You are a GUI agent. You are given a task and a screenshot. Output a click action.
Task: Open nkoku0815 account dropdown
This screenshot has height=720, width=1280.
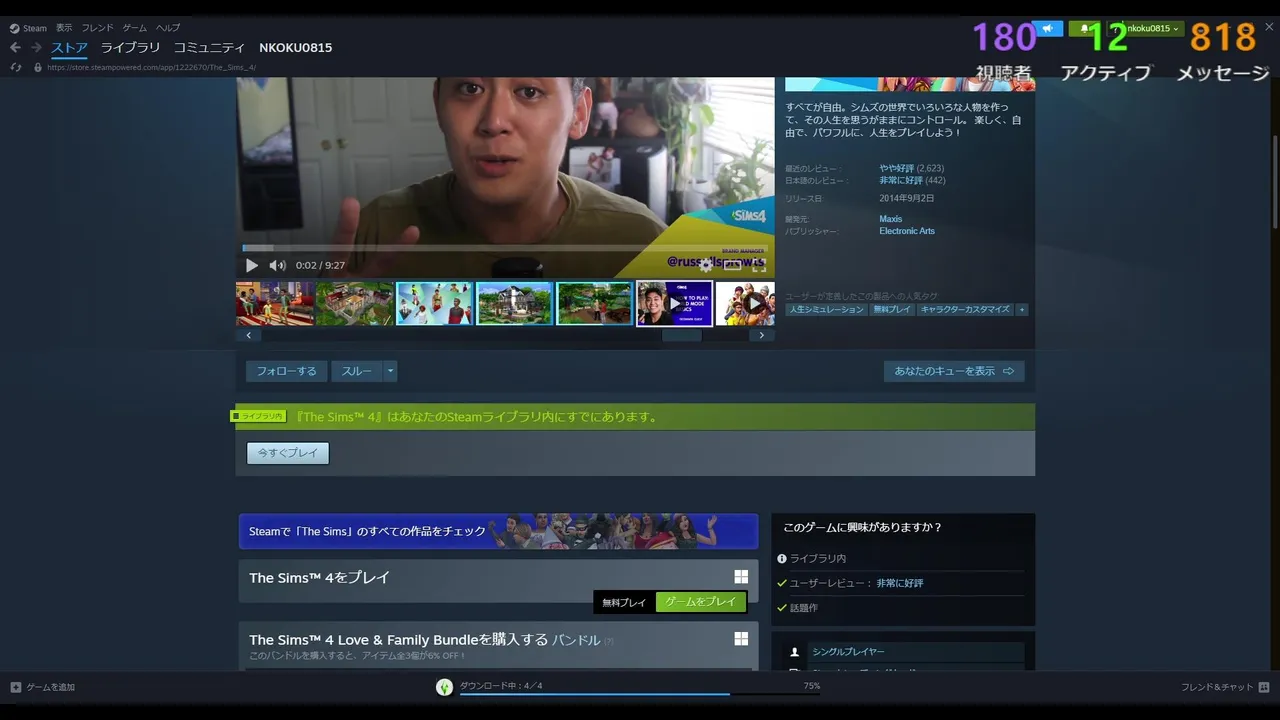click(x=1146, y=29)
